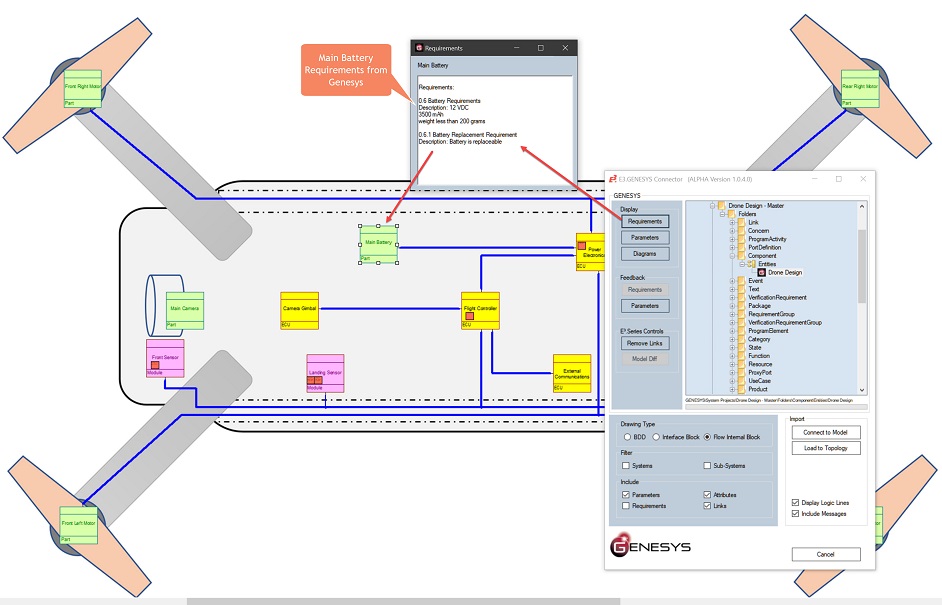Select the Flow Internal Block radio button
The width and height of the screenshot is (942, 605).
(x=707, y=437)
